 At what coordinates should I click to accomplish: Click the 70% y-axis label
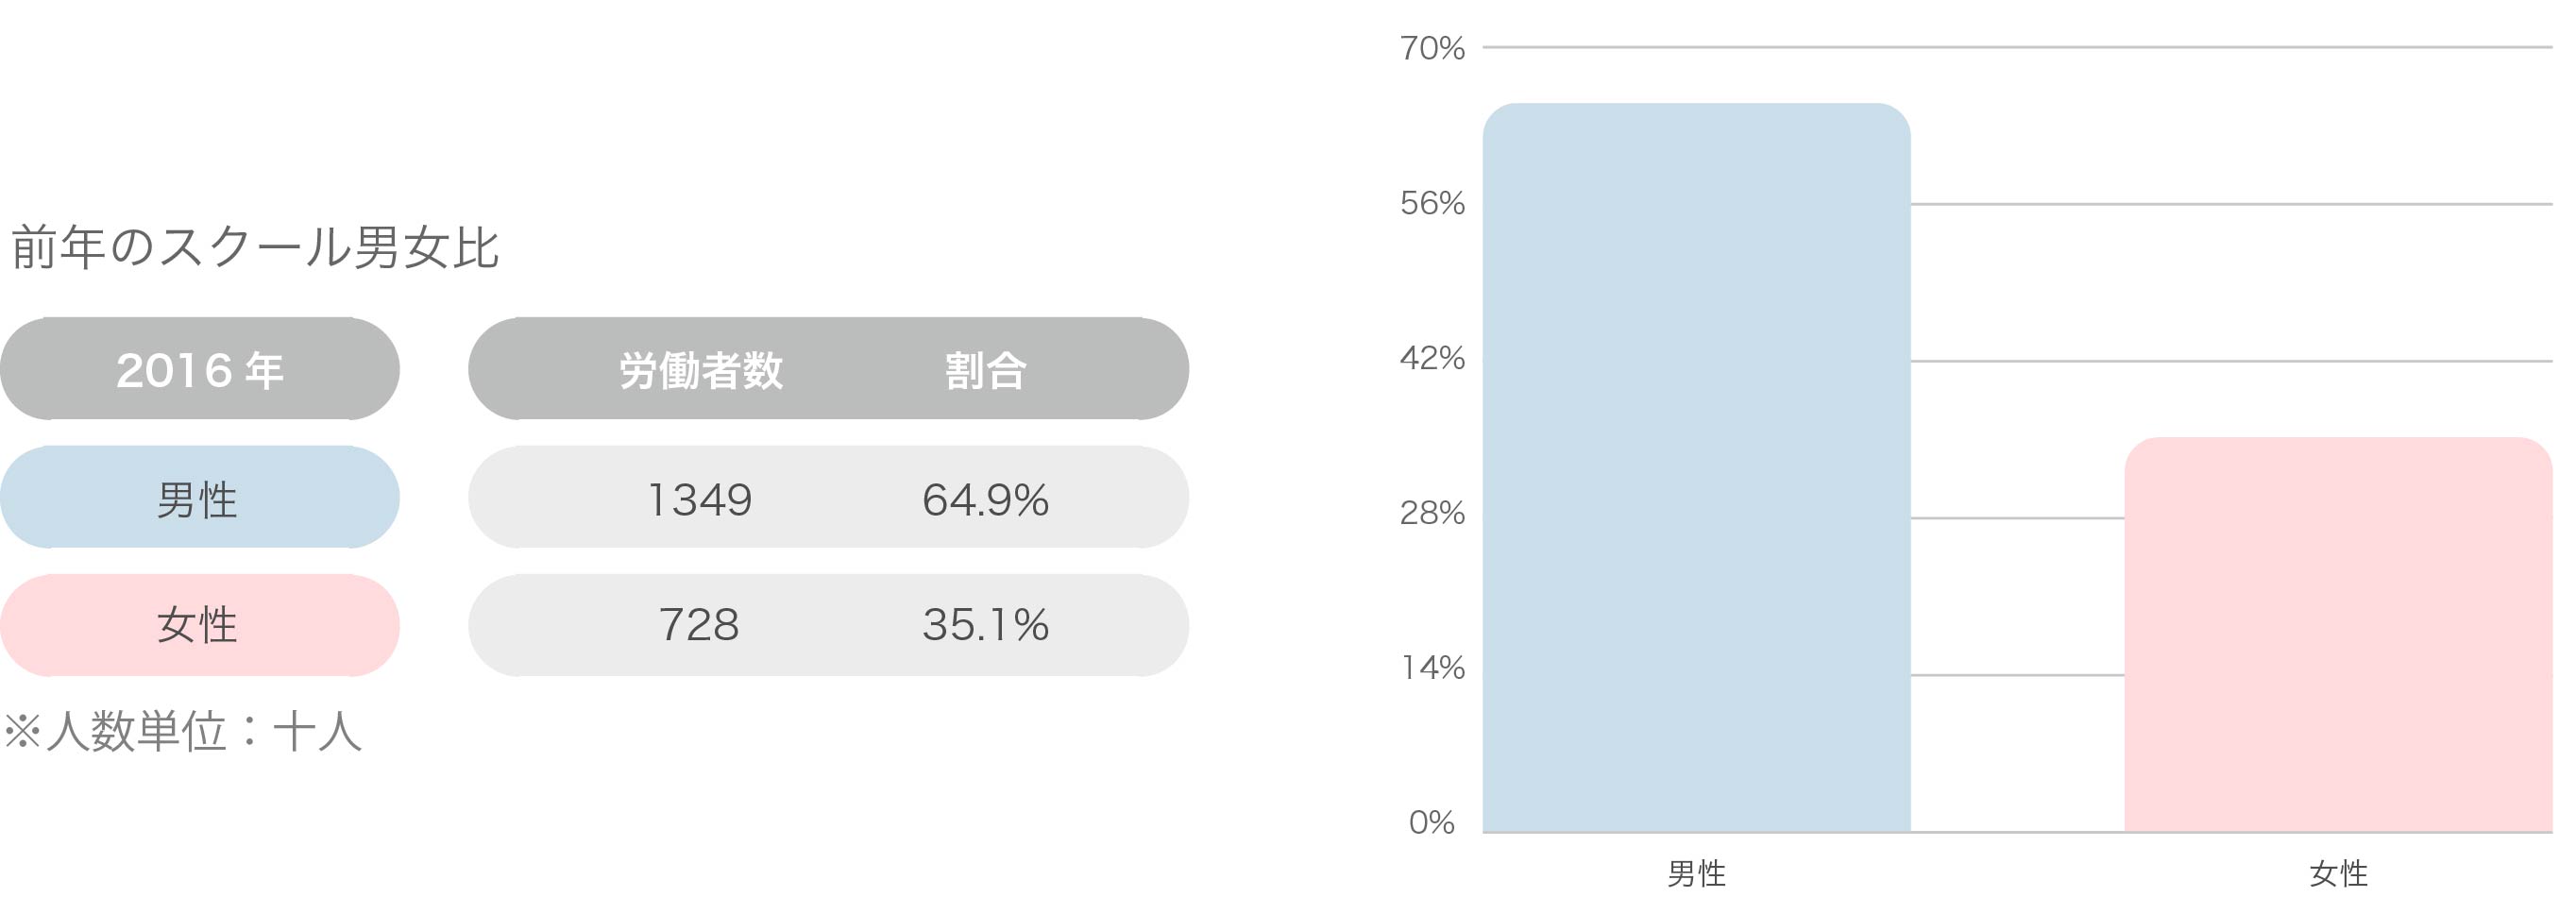pyautogui.click(x=1432, y=48)
